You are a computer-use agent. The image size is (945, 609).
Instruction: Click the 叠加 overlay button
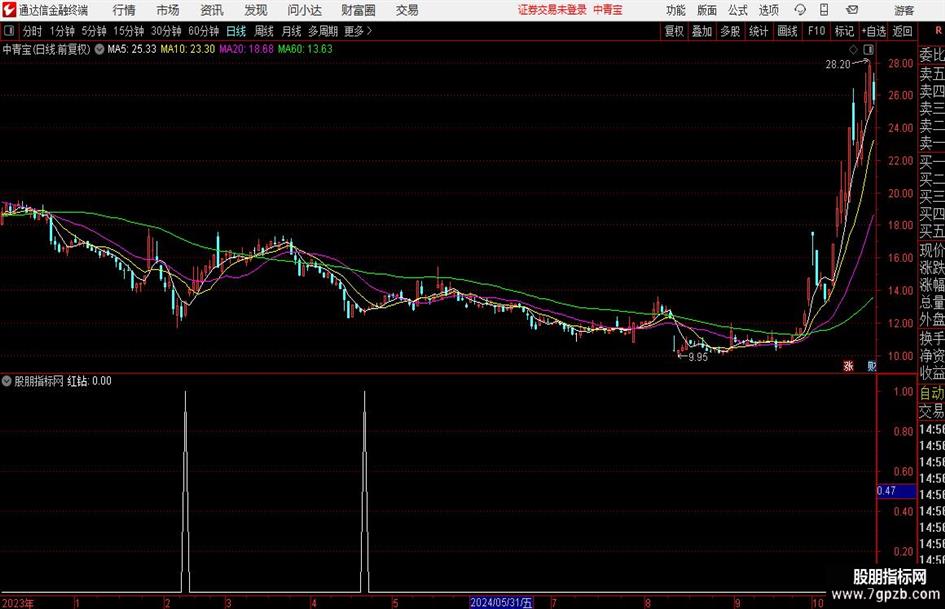702,31
